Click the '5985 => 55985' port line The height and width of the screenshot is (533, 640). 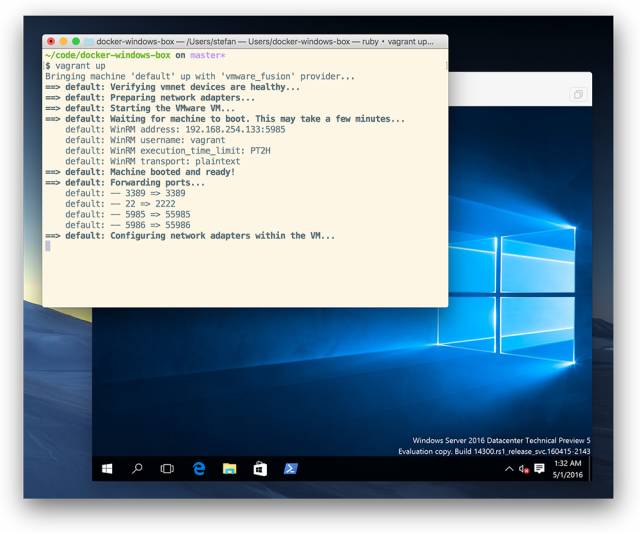coord(128,214)
